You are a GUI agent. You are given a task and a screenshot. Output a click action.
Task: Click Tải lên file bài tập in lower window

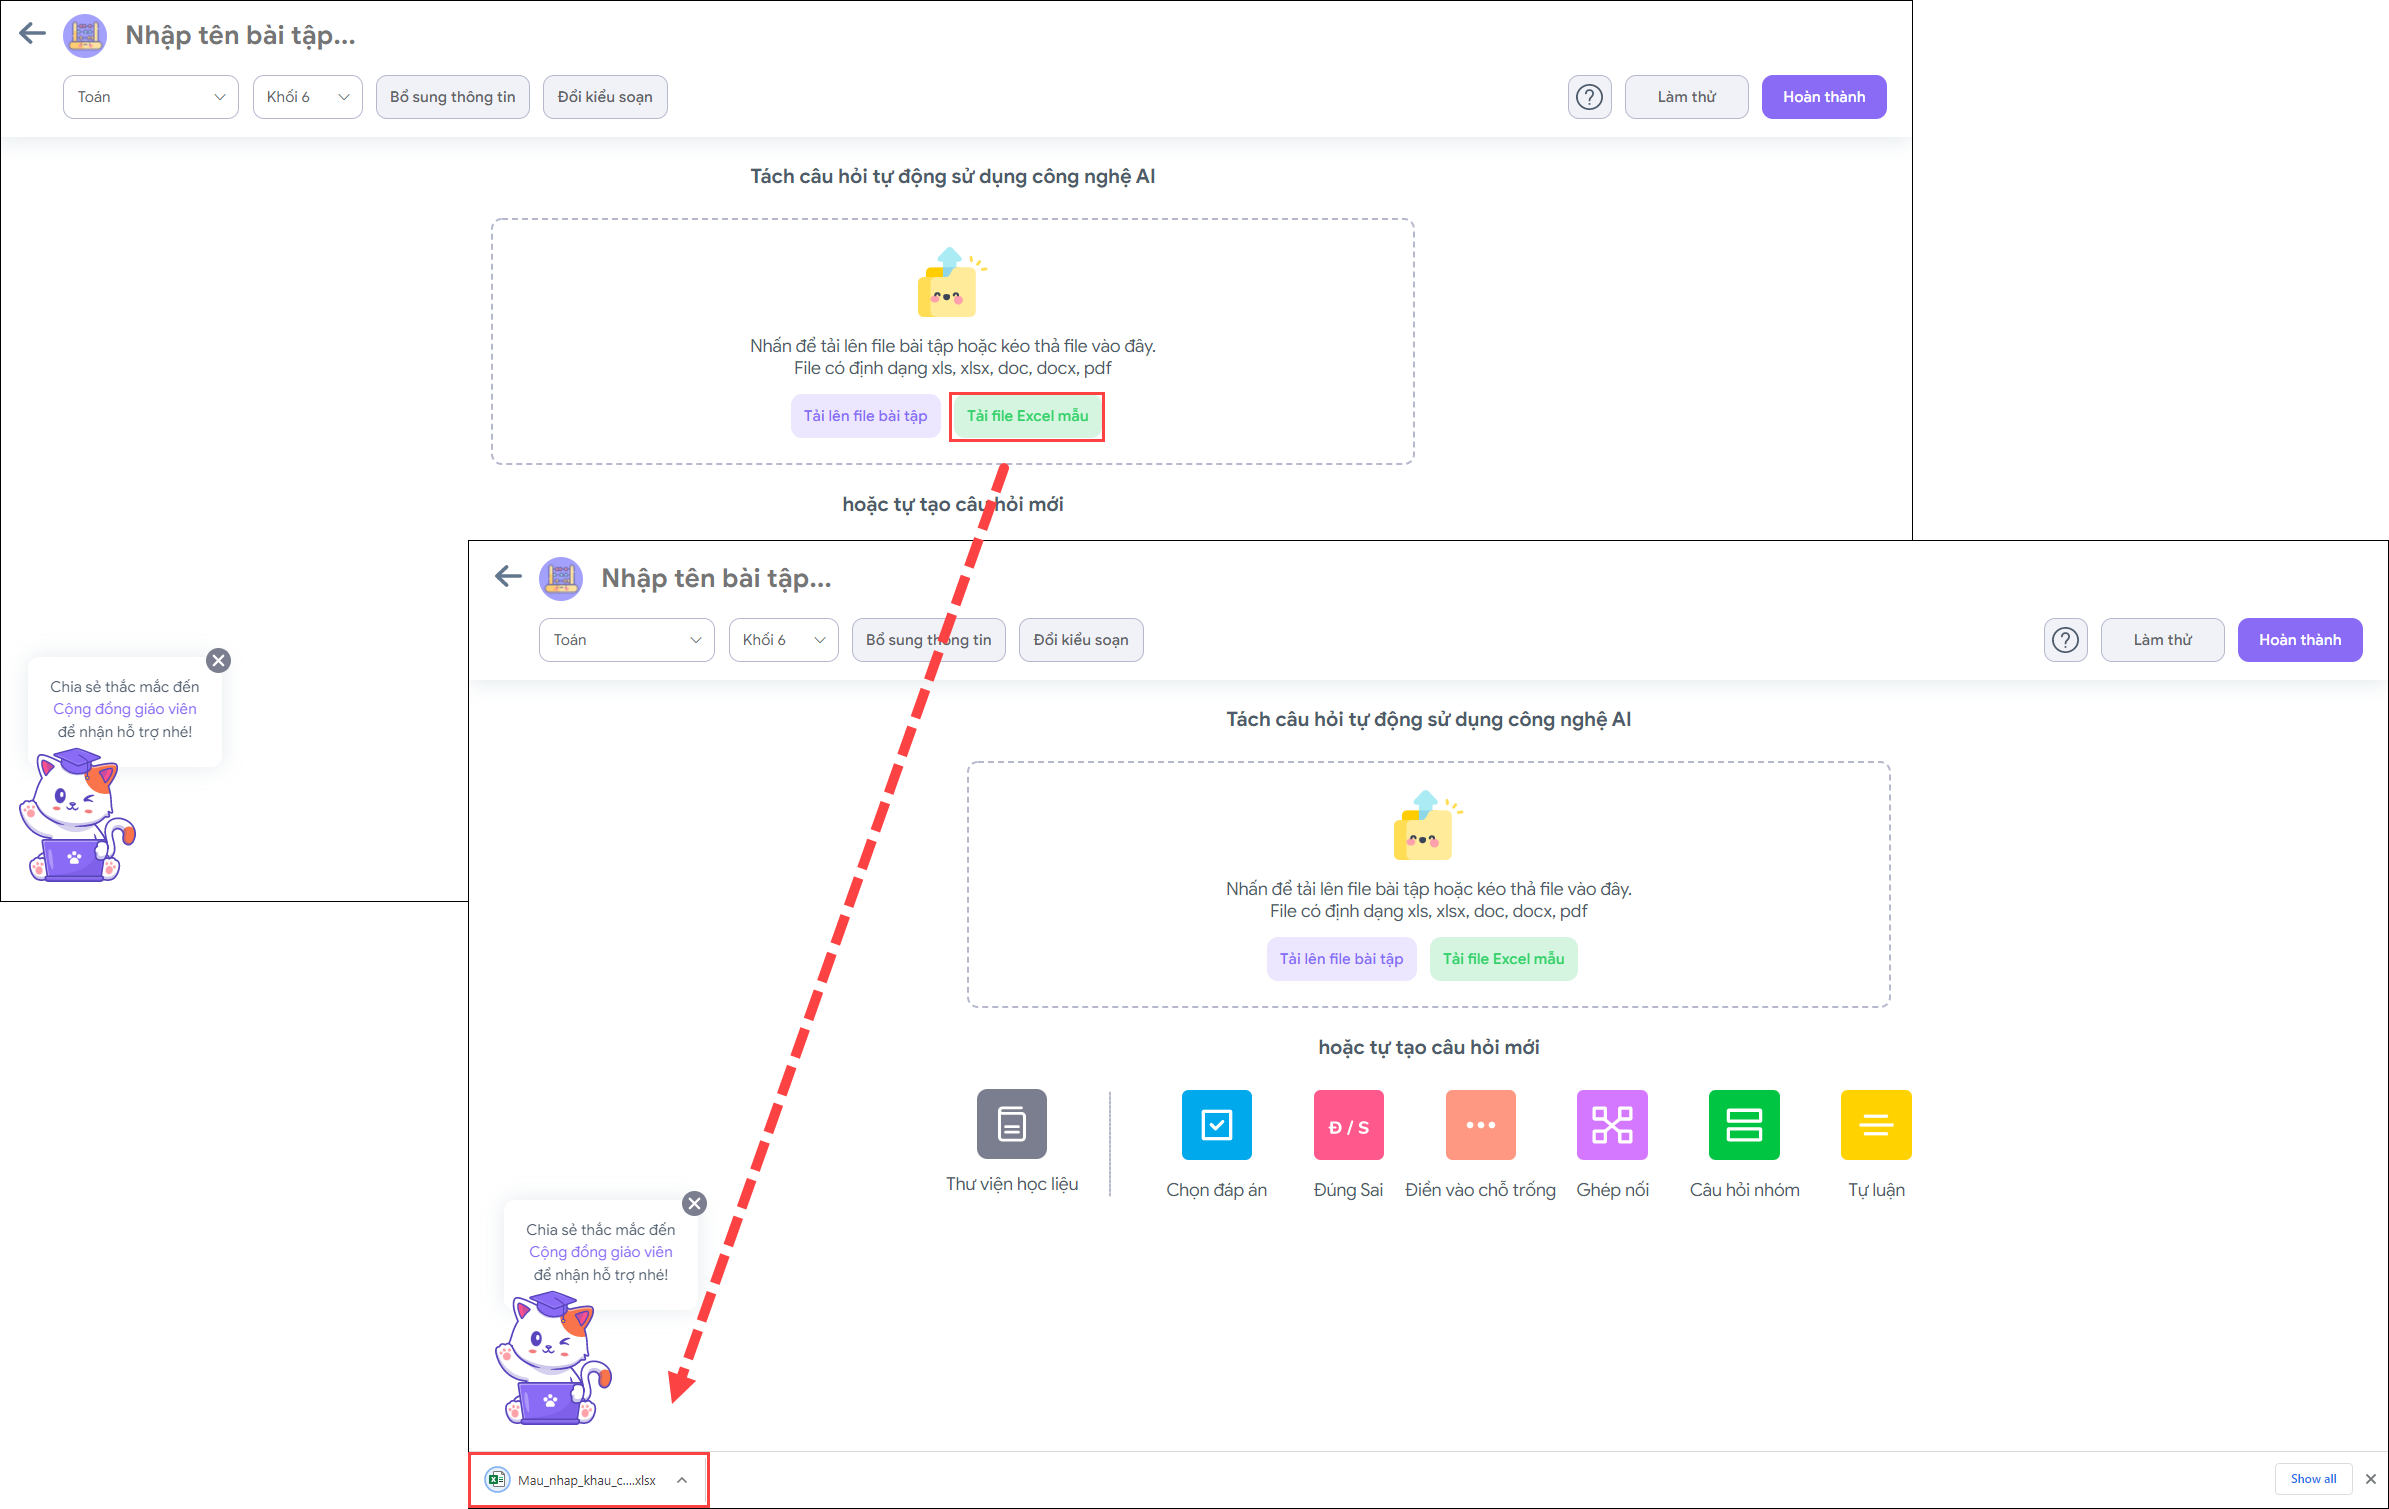(1341, 959)
